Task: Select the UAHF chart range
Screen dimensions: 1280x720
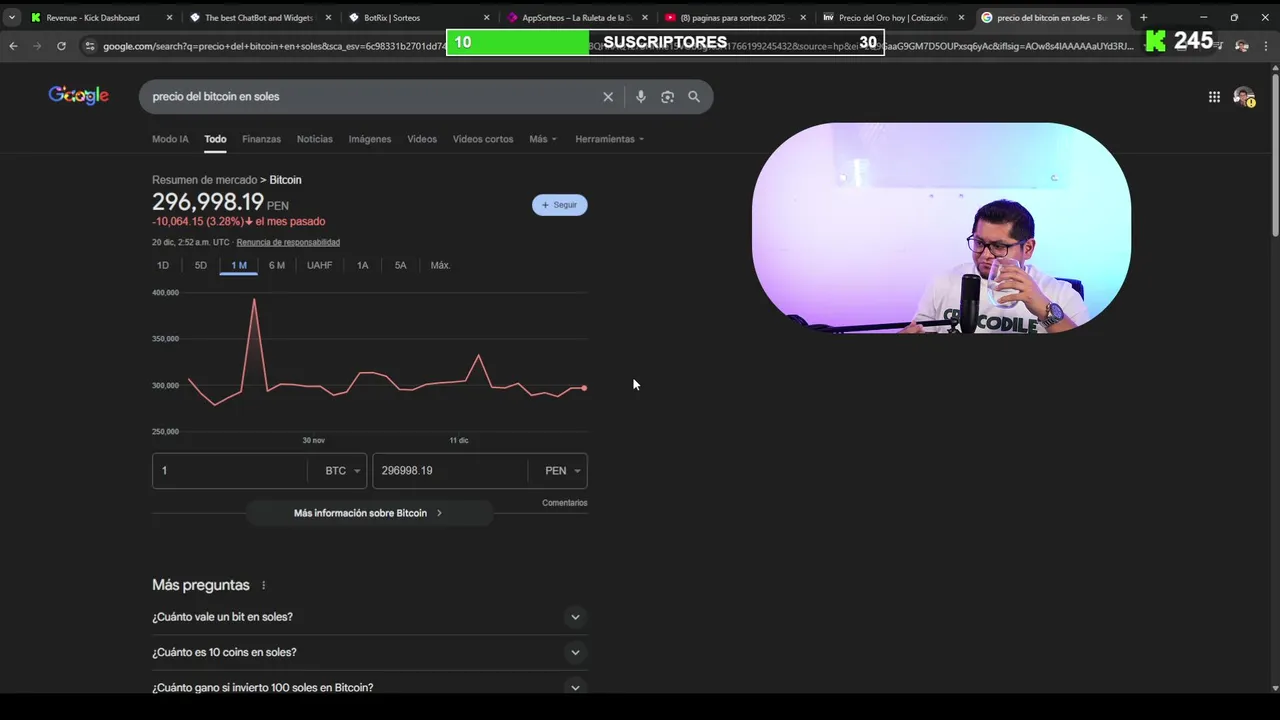Action: [320, 265]
